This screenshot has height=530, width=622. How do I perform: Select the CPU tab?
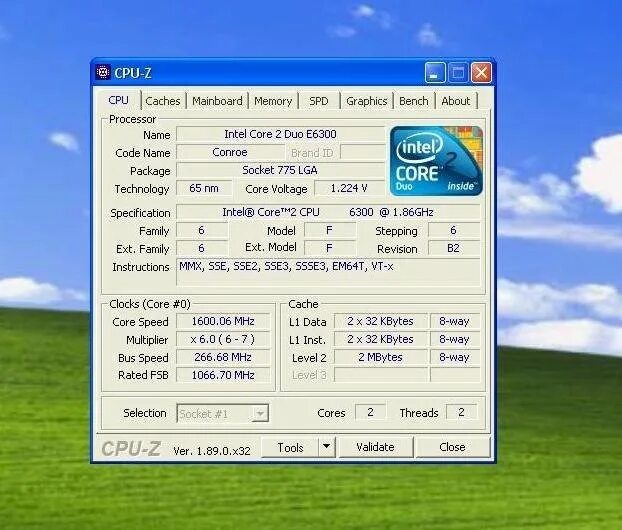click(x=118, y=100)
